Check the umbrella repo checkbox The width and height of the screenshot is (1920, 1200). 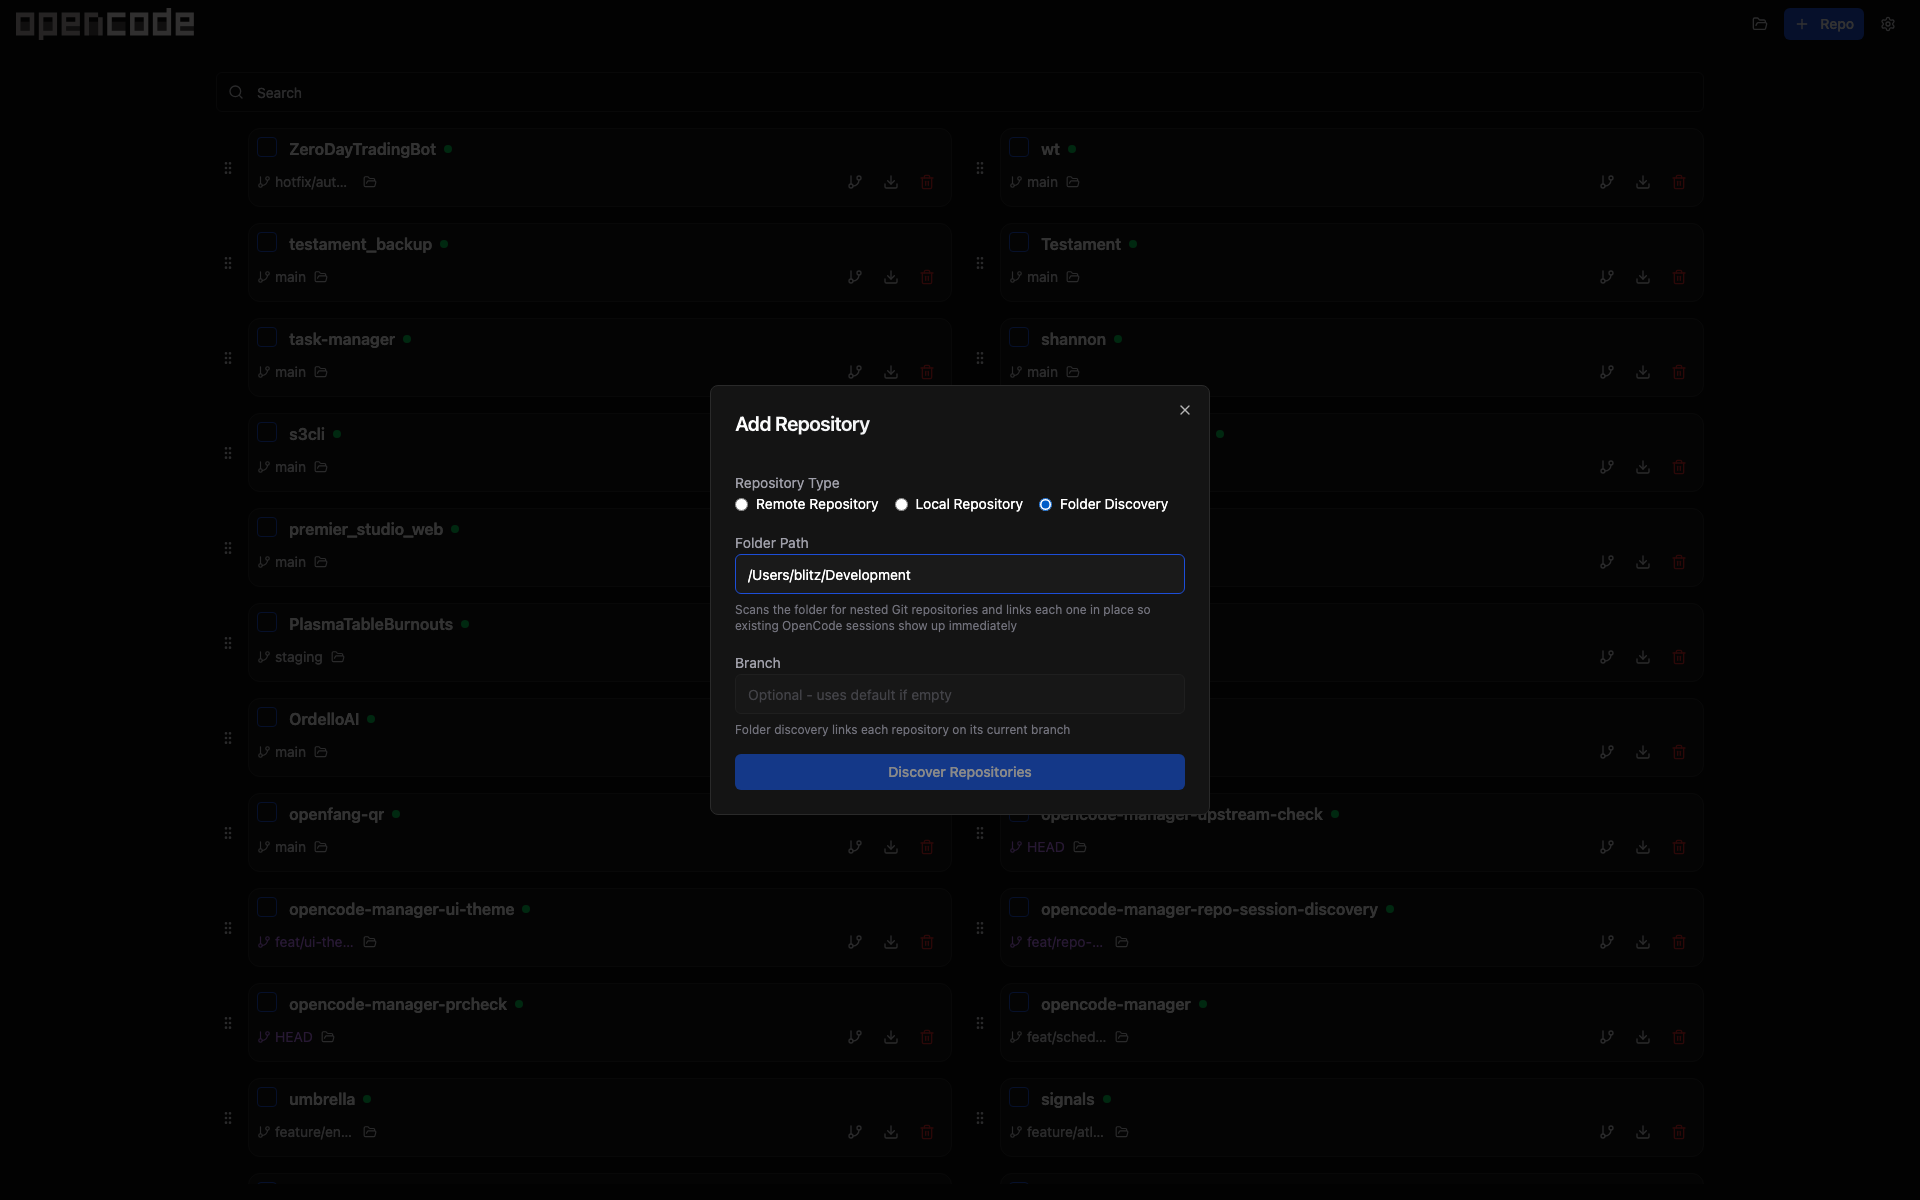tap(267, 1098)
